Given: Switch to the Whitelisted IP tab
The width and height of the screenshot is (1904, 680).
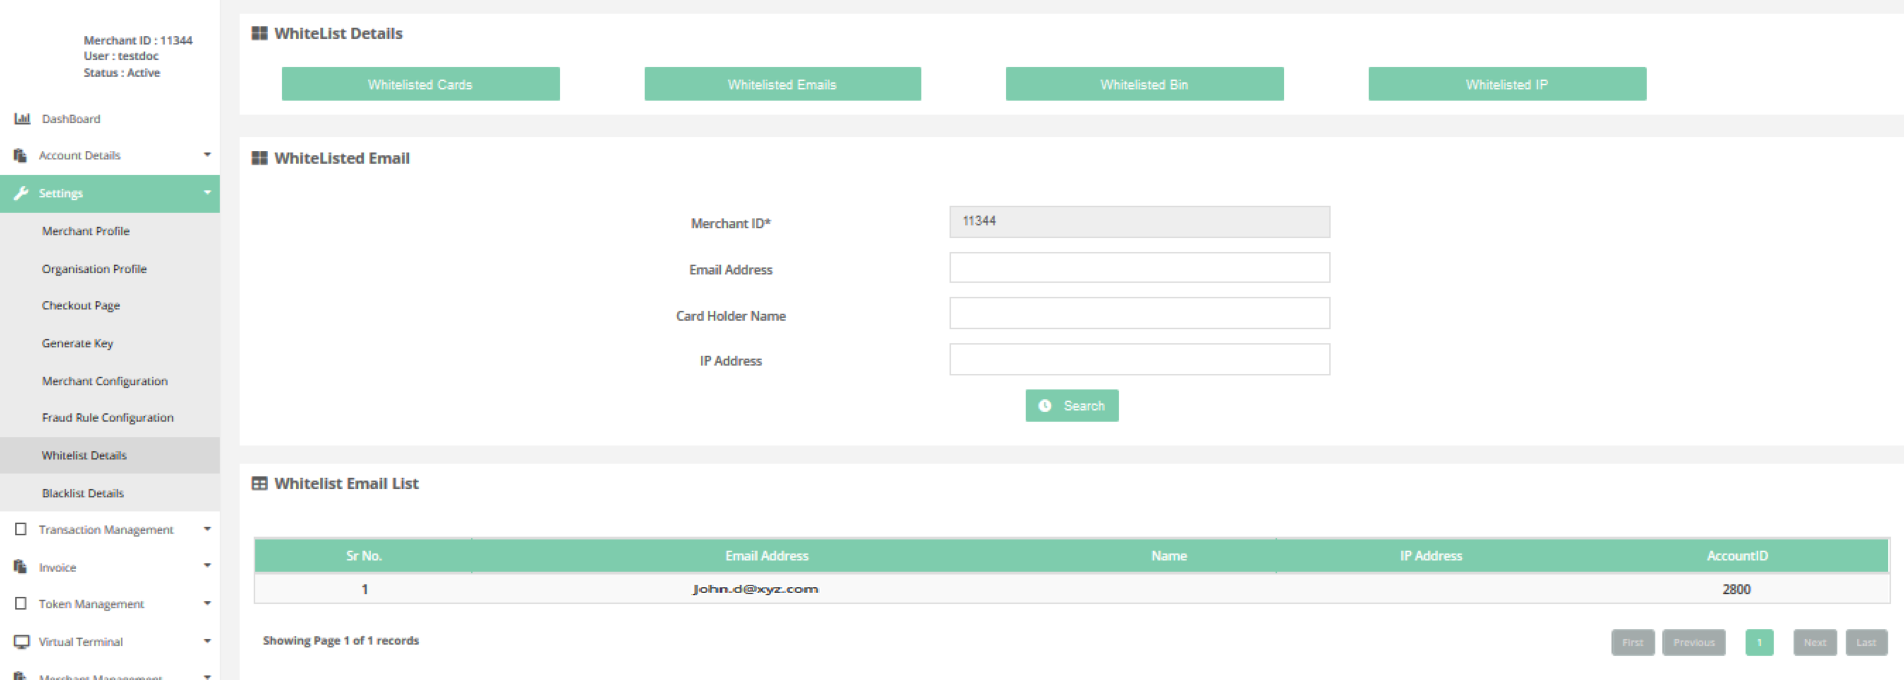Looking at the screenshot, I should (x=1506, y=84).
